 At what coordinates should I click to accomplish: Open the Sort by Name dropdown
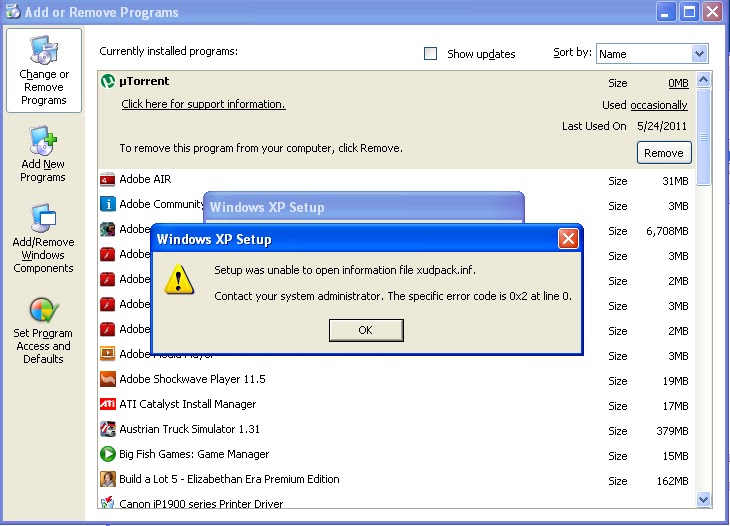pyautogui.click(x=652, y=54)
